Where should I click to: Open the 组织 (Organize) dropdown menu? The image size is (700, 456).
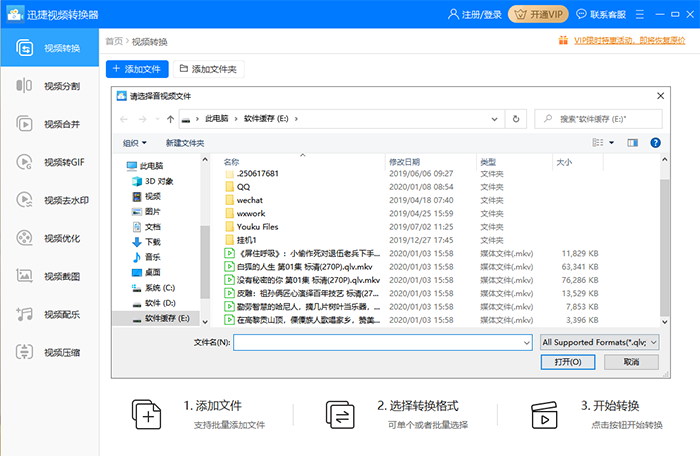(134, 143)
